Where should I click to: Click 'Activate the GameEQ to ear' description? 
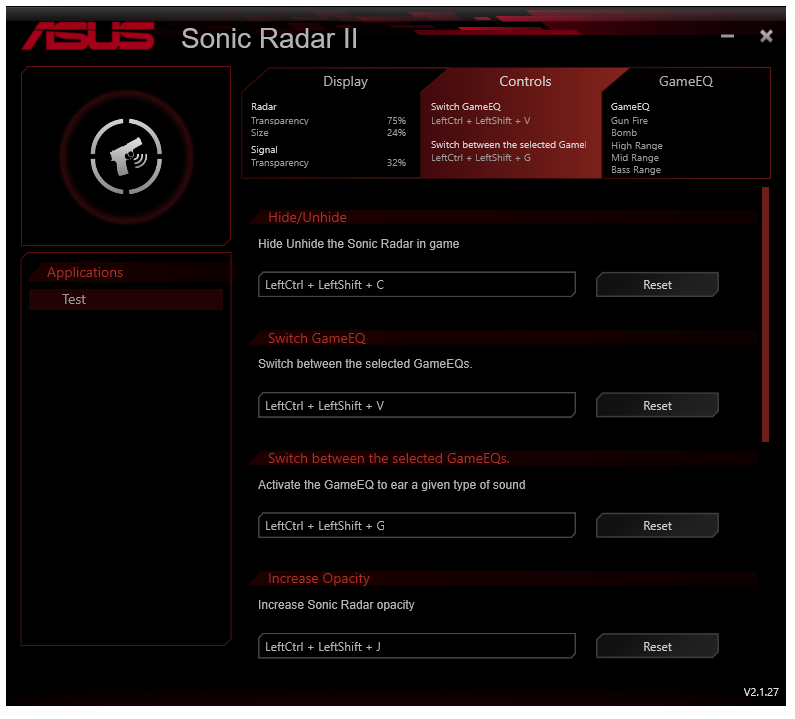[x=391, y=485]
